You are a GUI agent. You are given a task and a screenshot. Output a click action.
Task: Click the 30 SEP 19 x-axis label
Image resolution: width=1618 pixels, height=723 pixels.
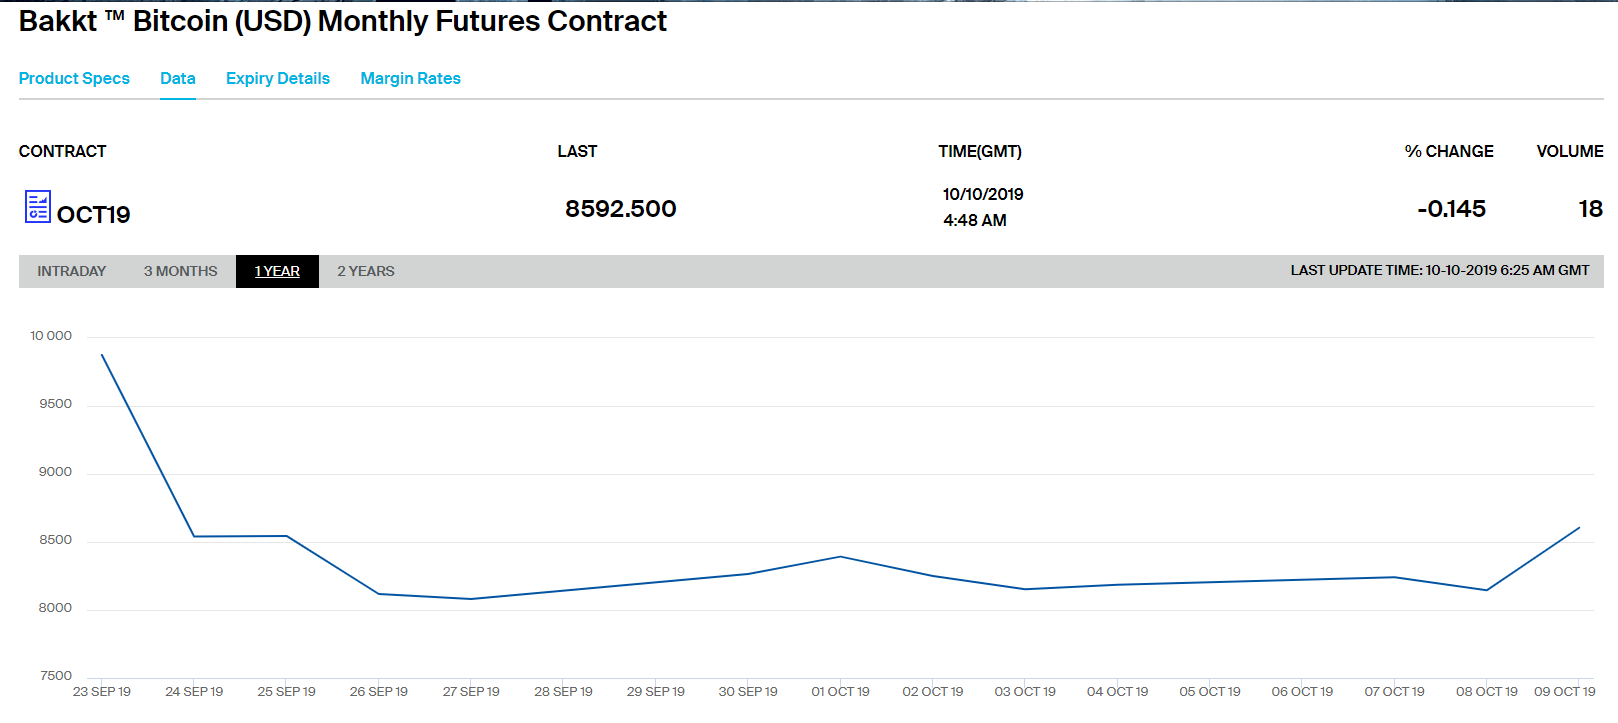point(748,692)
